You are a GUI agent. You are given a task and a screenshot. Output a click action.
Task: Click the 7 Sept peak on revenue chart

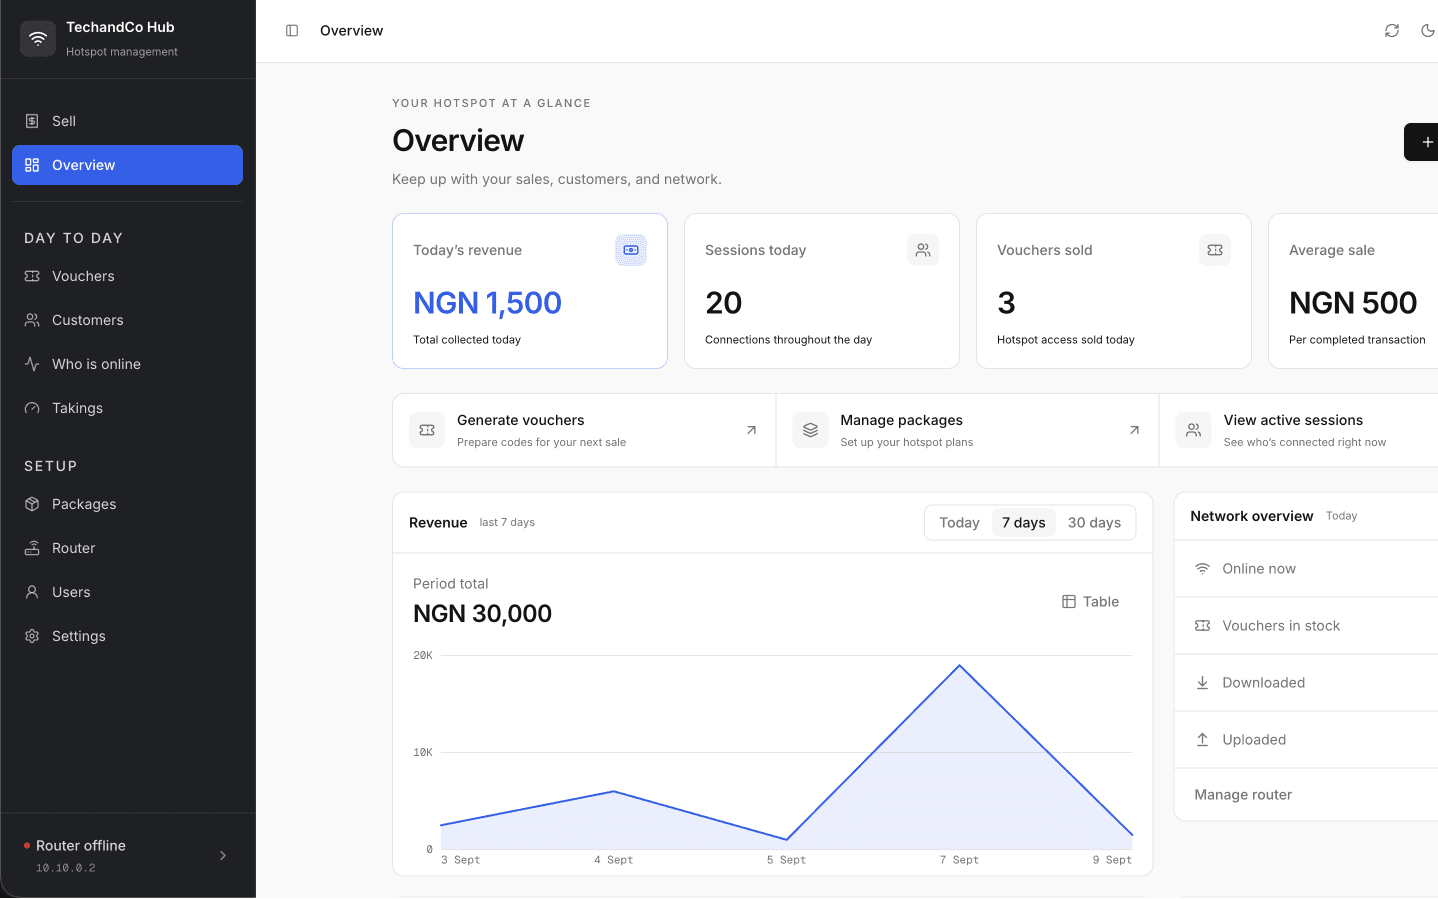(960, 666)
